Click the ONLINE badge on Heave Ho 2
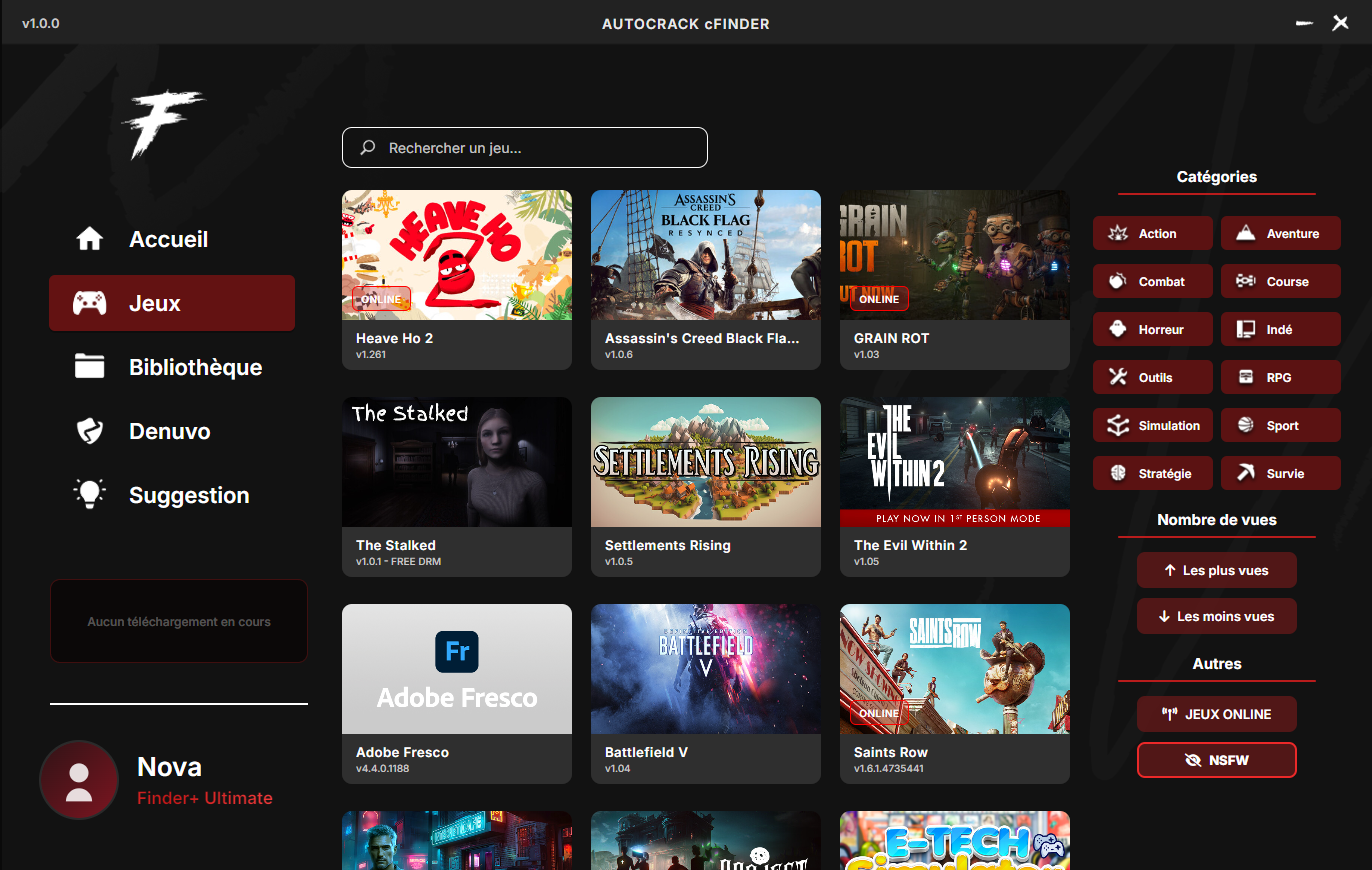1372x870 pixels. click(381, 299)
